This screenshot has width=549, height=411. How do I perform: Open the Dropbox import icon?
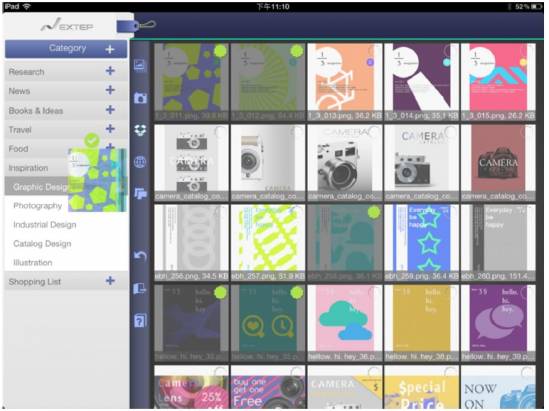[x=140, y=130]
